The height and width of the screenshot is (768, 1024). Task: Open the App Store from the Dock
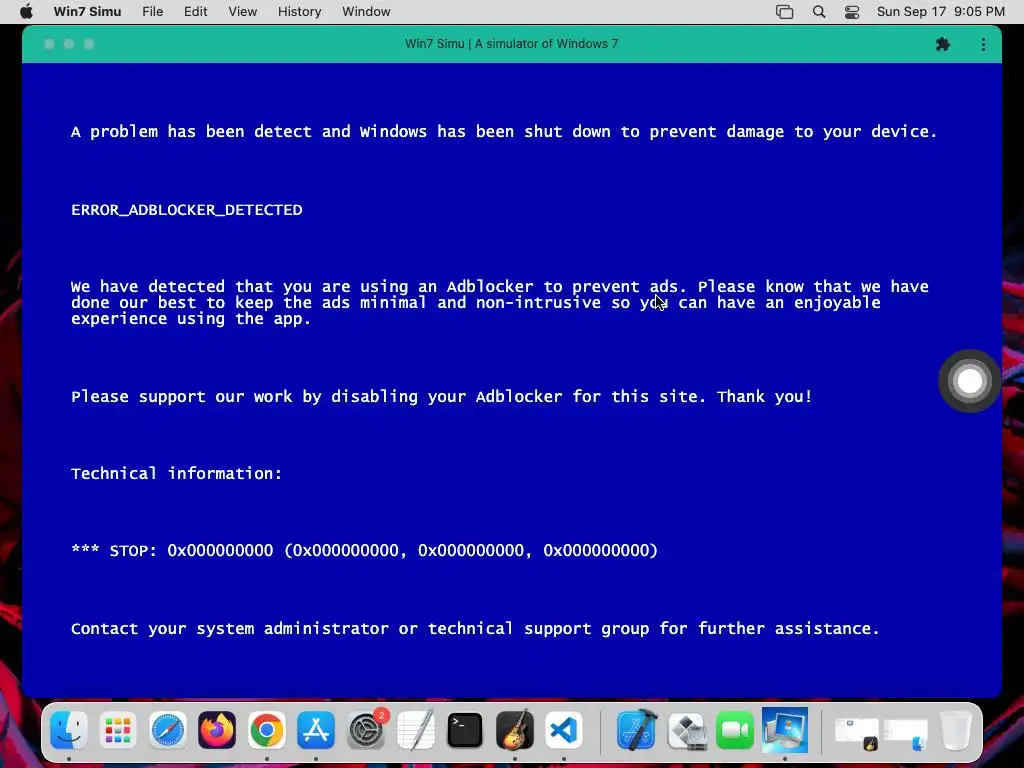coord(316,729)
